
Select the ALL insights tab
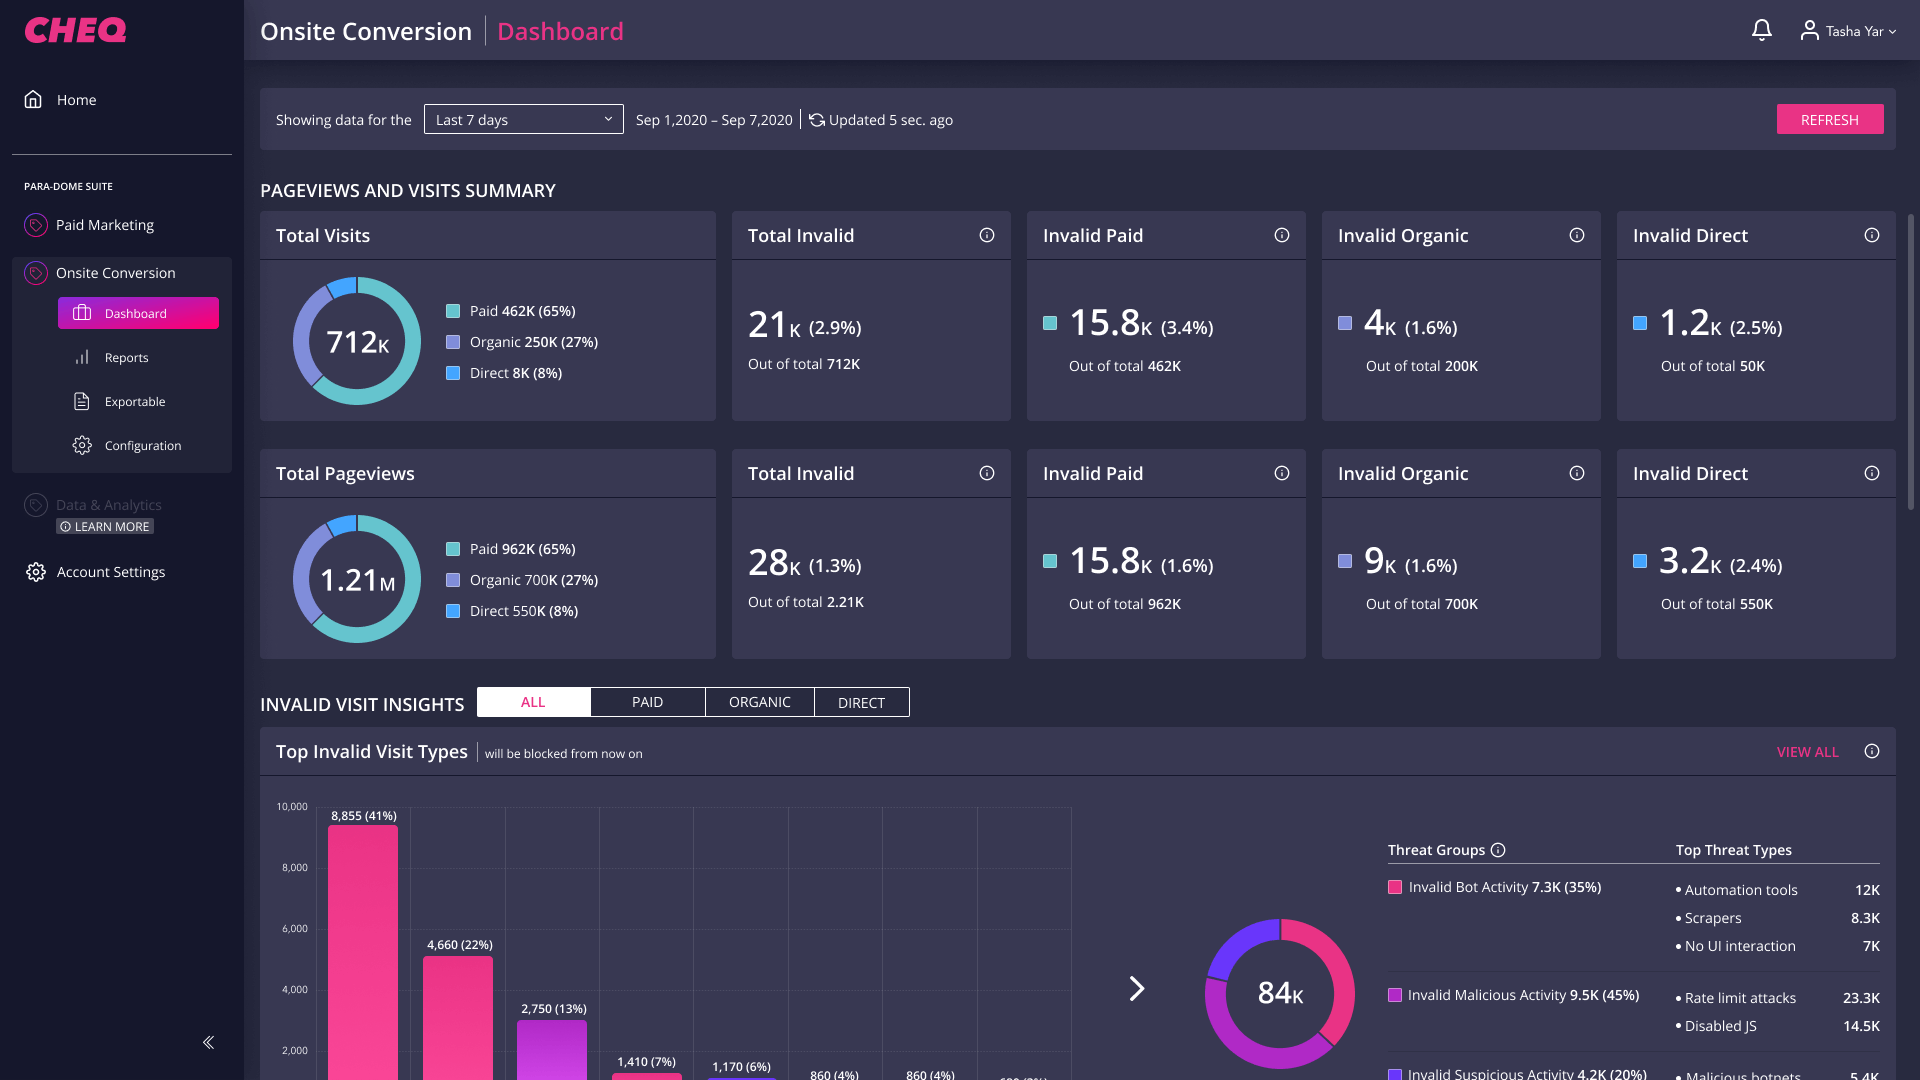click(533, 702)
